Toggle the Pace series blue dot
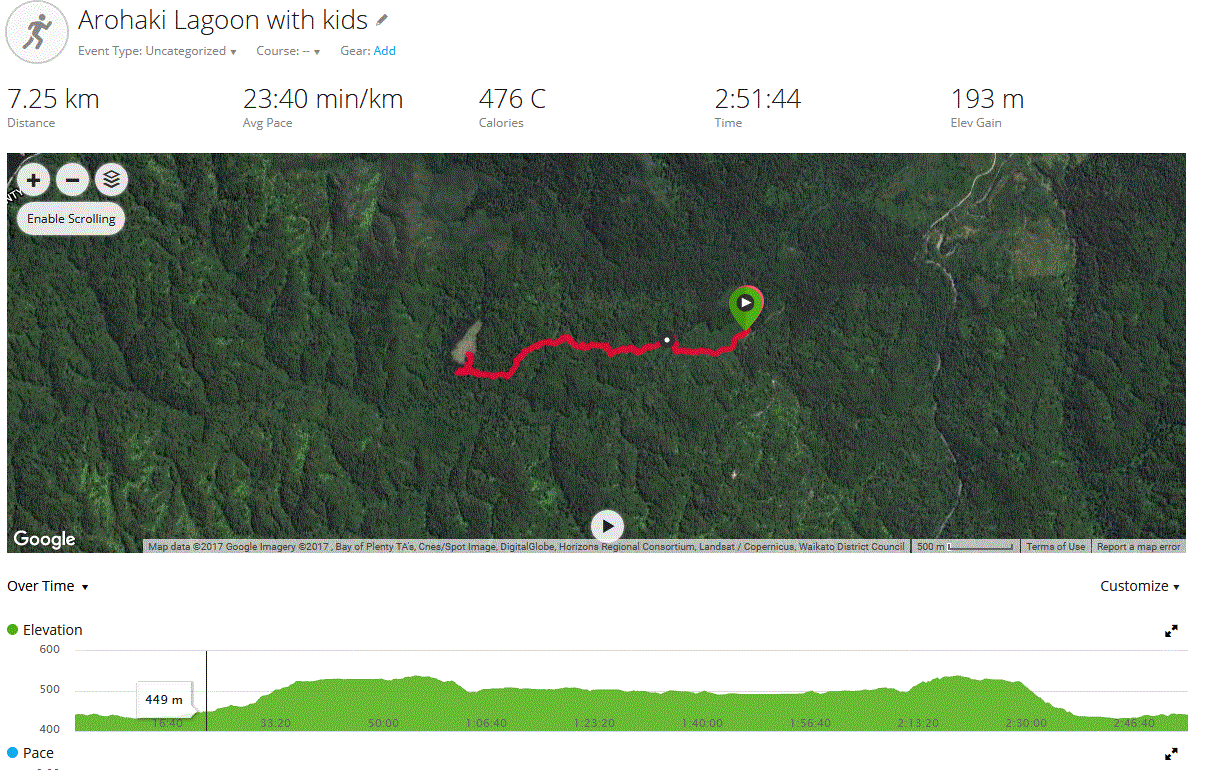Viewport: 1215px width, 770px height. point(13,753)
